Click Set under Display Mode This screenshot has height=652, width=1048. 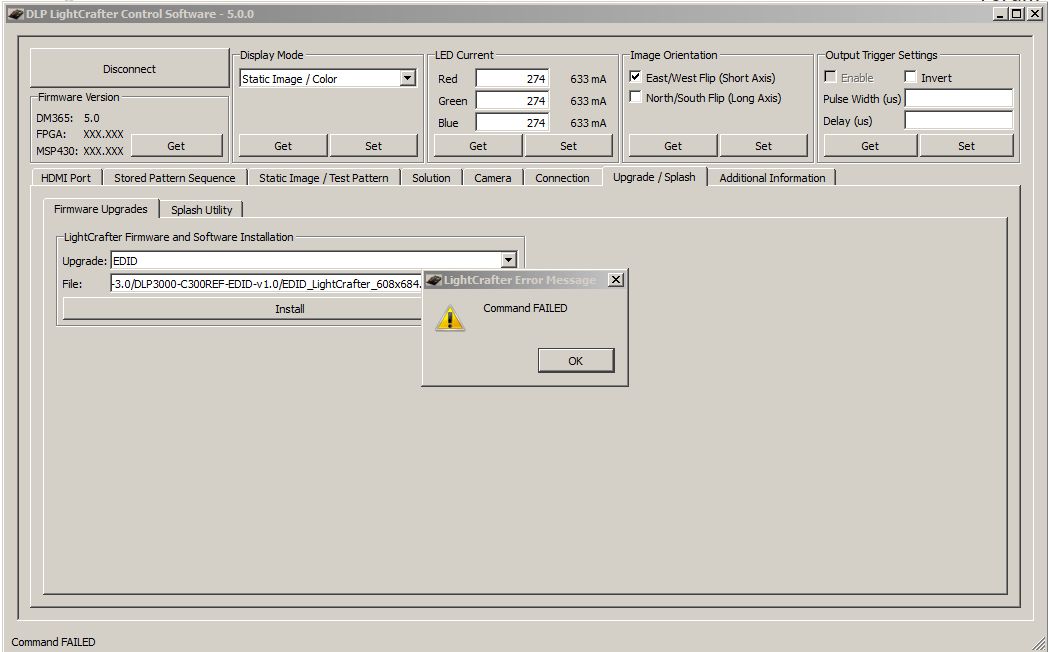click(x=374, y=146)
